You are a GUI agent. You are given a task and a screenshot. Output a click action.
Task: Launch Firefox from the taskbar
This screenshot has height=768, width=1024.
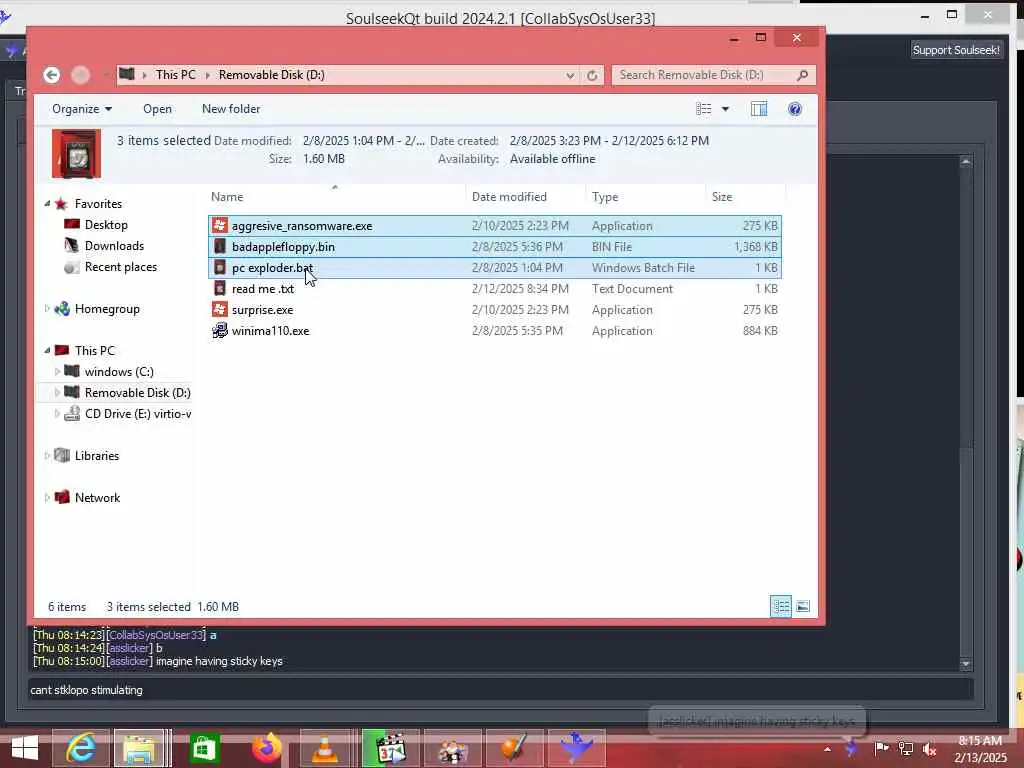tap(266, 748)
